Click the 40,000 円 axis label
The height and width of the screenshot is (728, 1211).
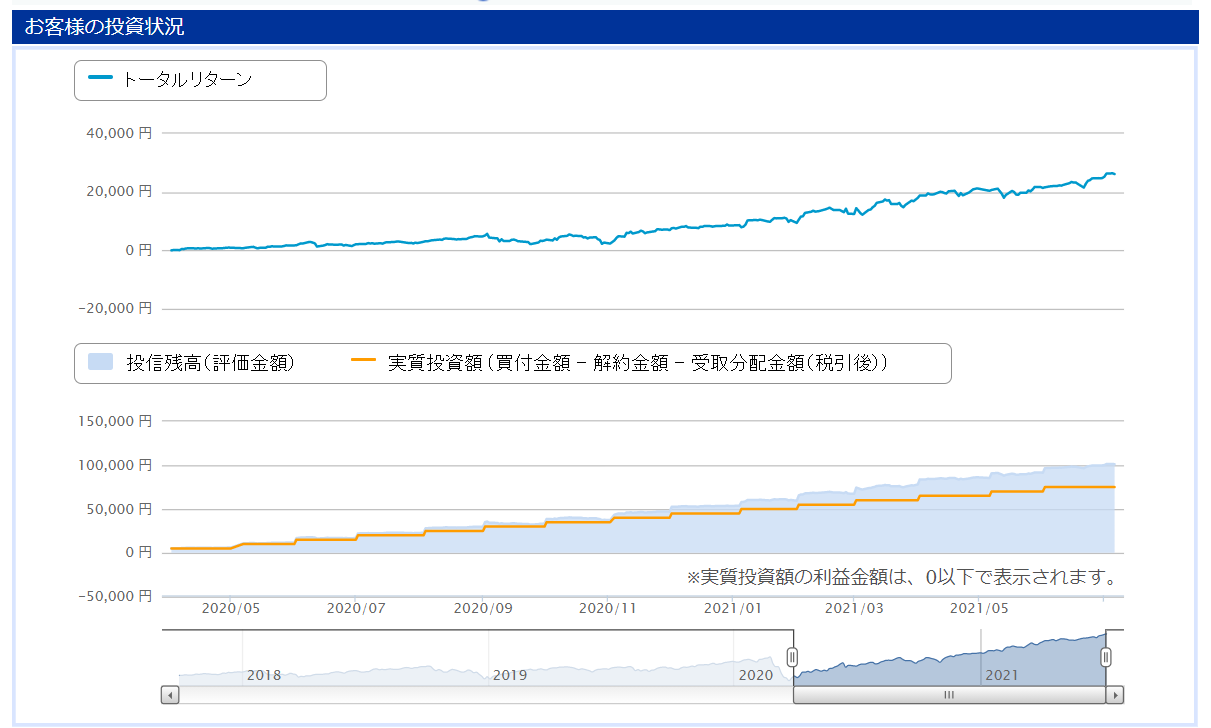pos(121,133)
